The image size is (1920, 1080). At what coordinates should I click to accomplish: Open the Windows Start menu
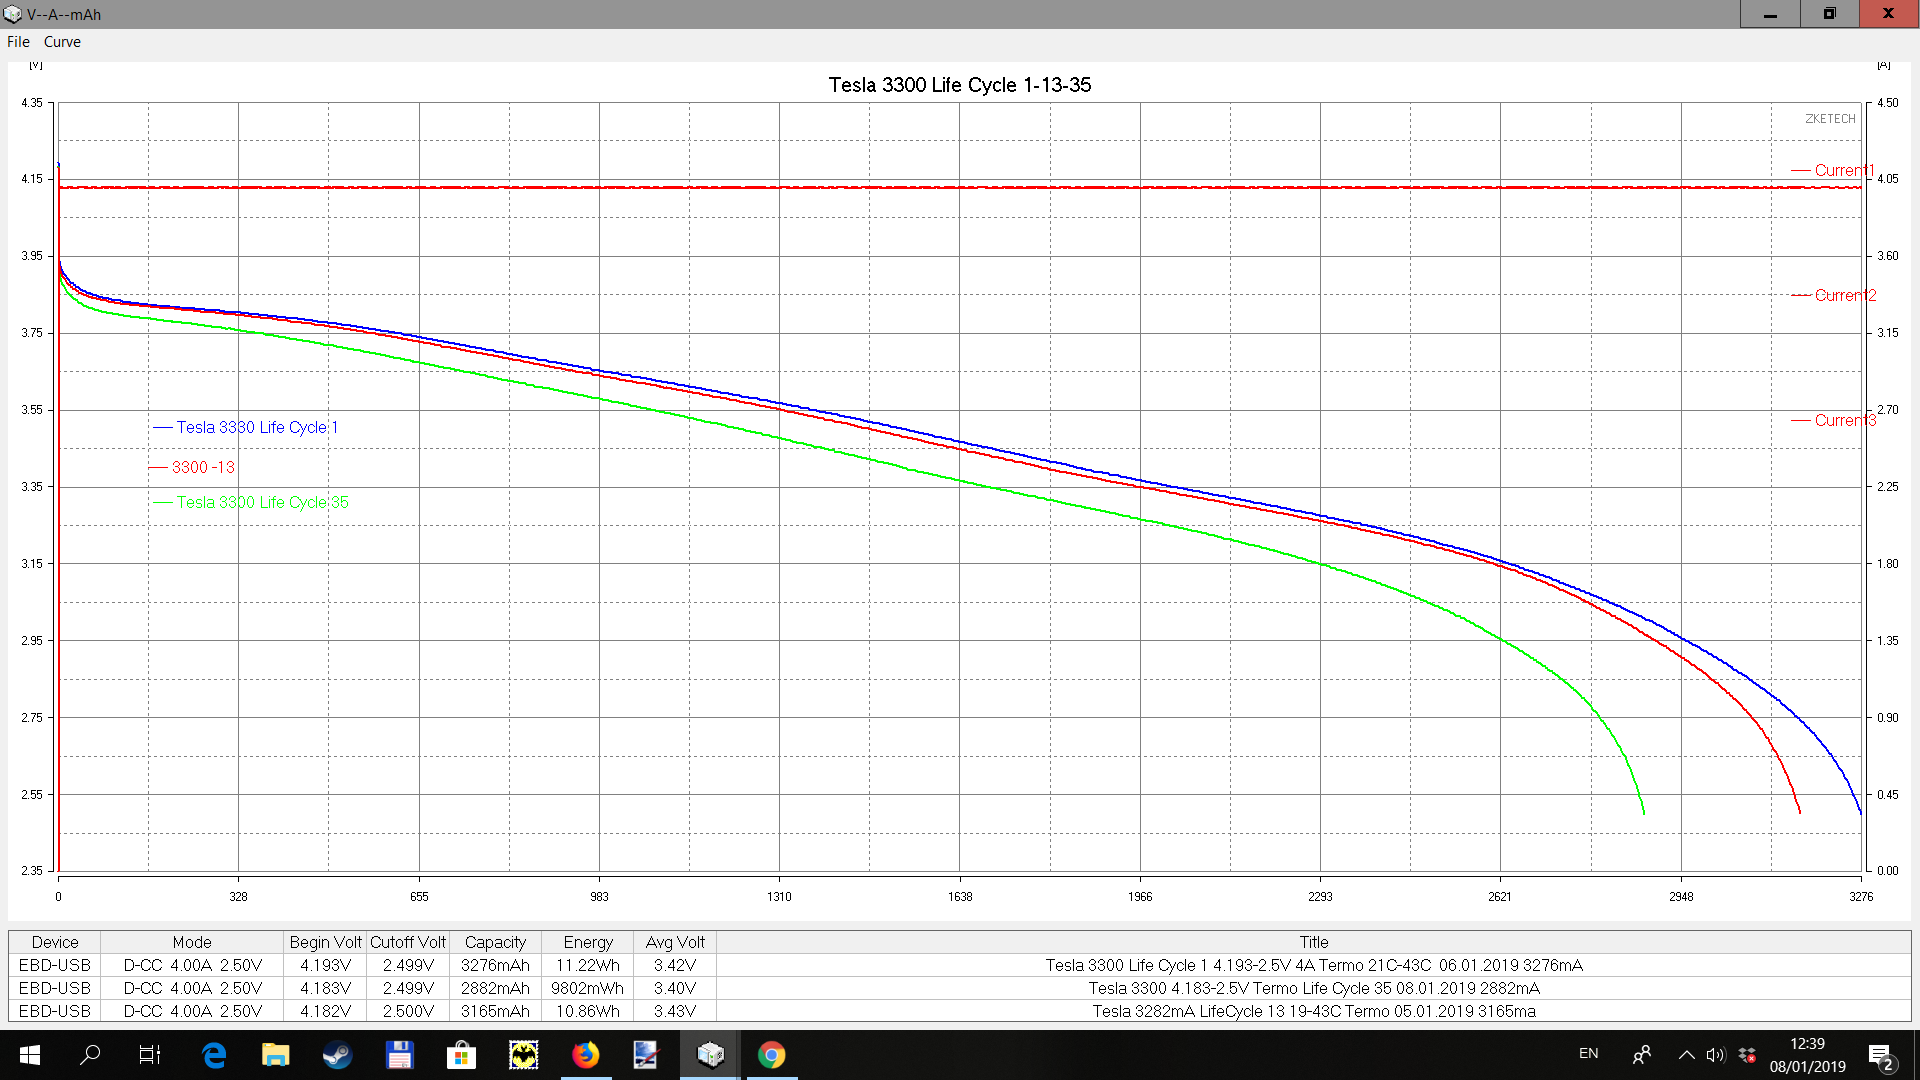click(x=29, y=1055)
